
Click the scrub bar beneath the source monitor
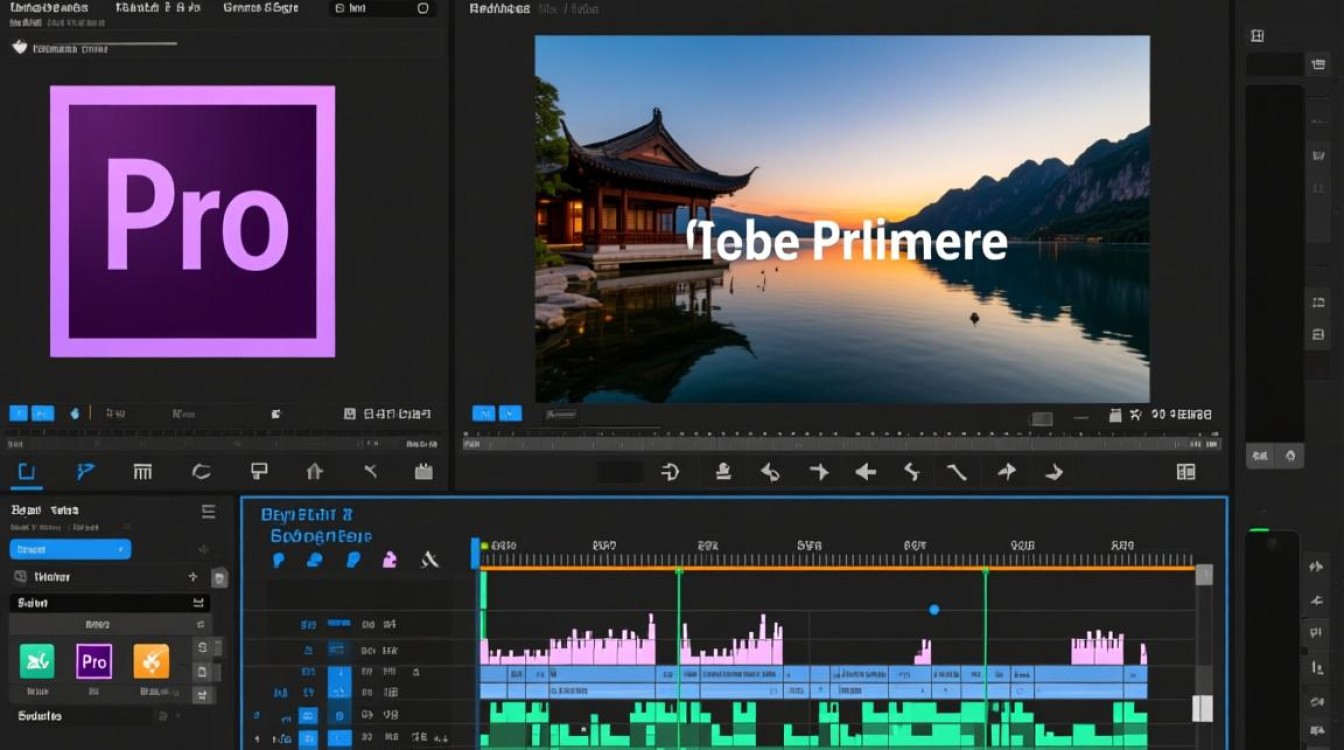pyautogui.click(x=223, y=443)
